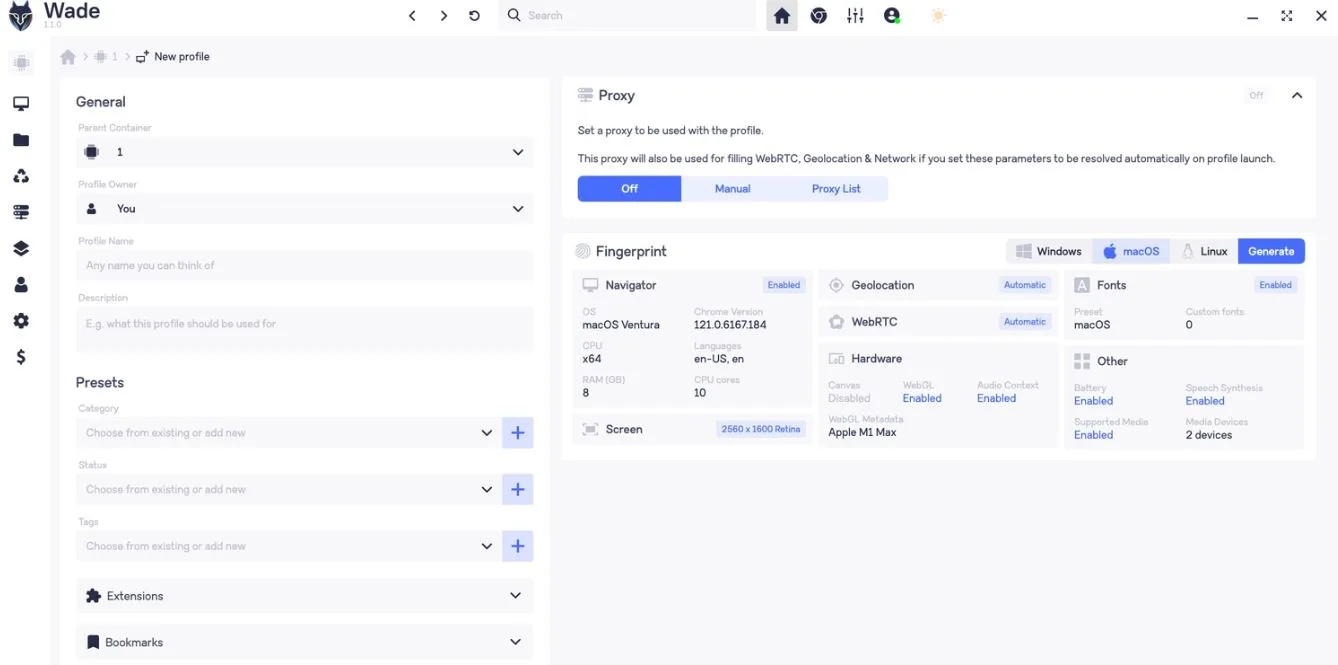Screen dimensions: 1338x665
Task: Click the Chrome Version 121.0.6167.184 value
Action: coord(730,325)
